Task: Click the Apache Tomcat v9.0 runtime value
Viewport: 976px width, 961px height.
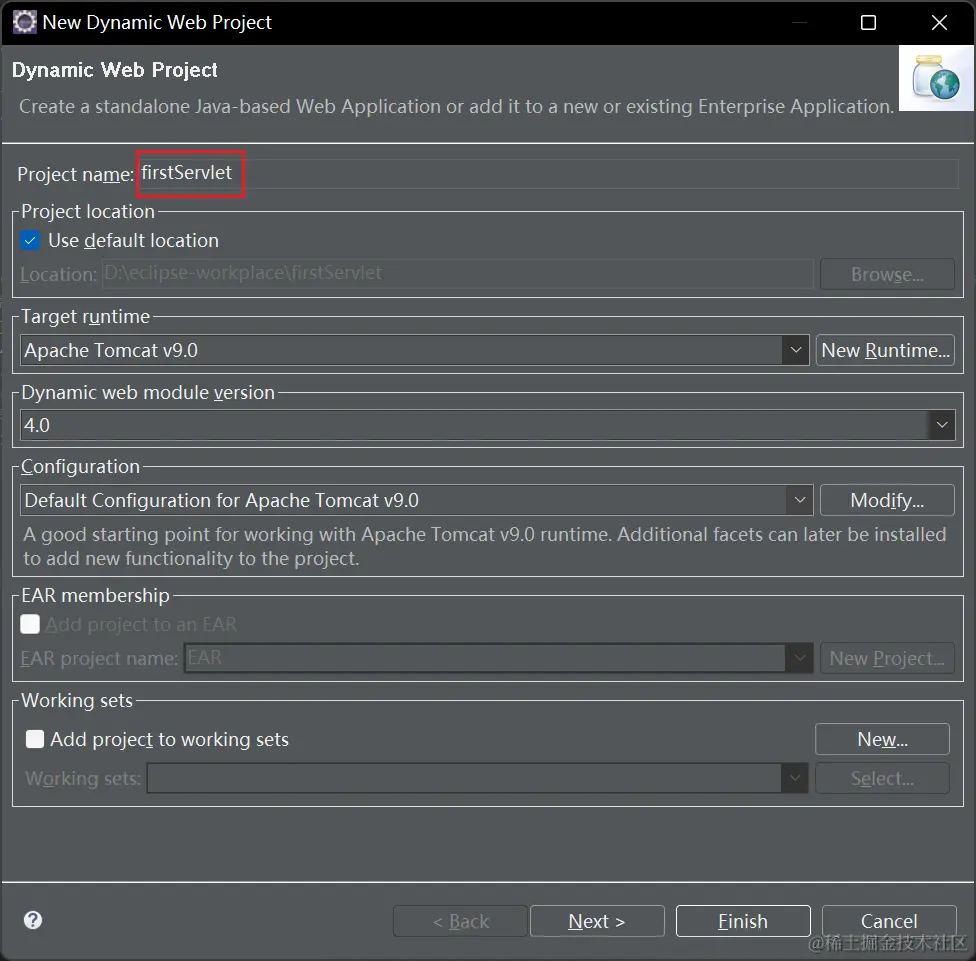Action: (111, 350)
